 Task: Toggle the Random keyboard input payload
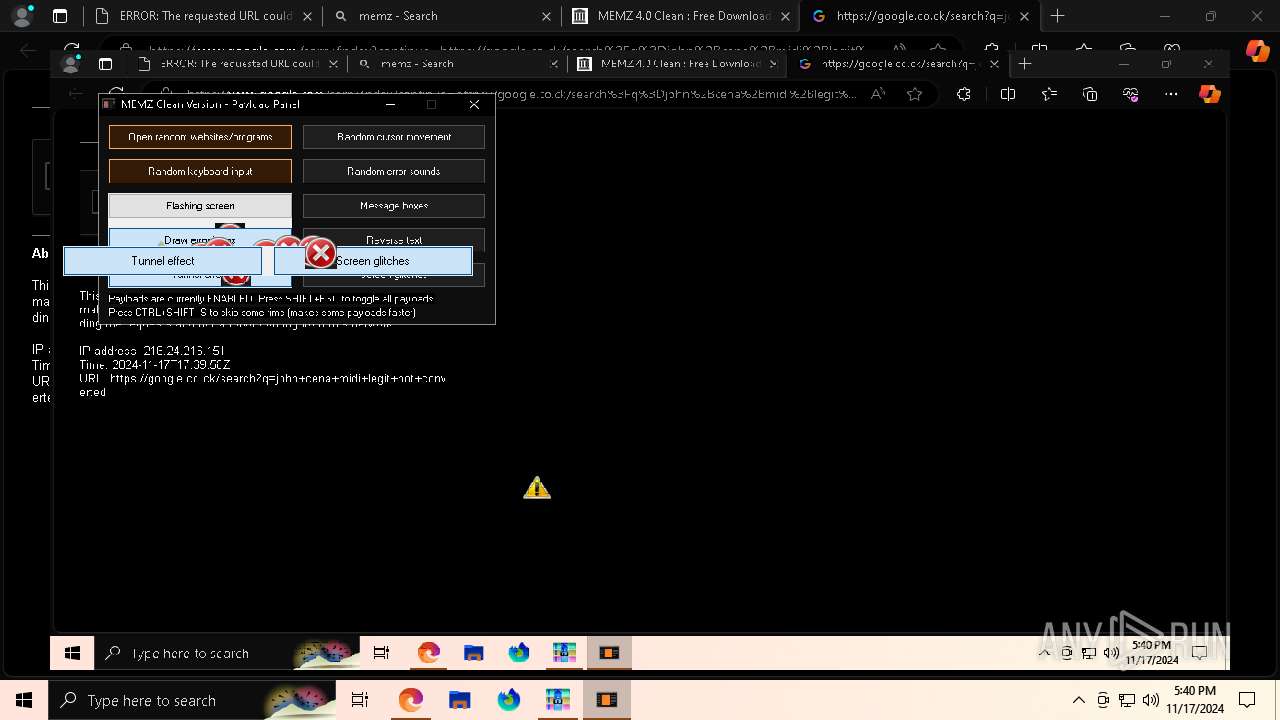tap(200, 171)
